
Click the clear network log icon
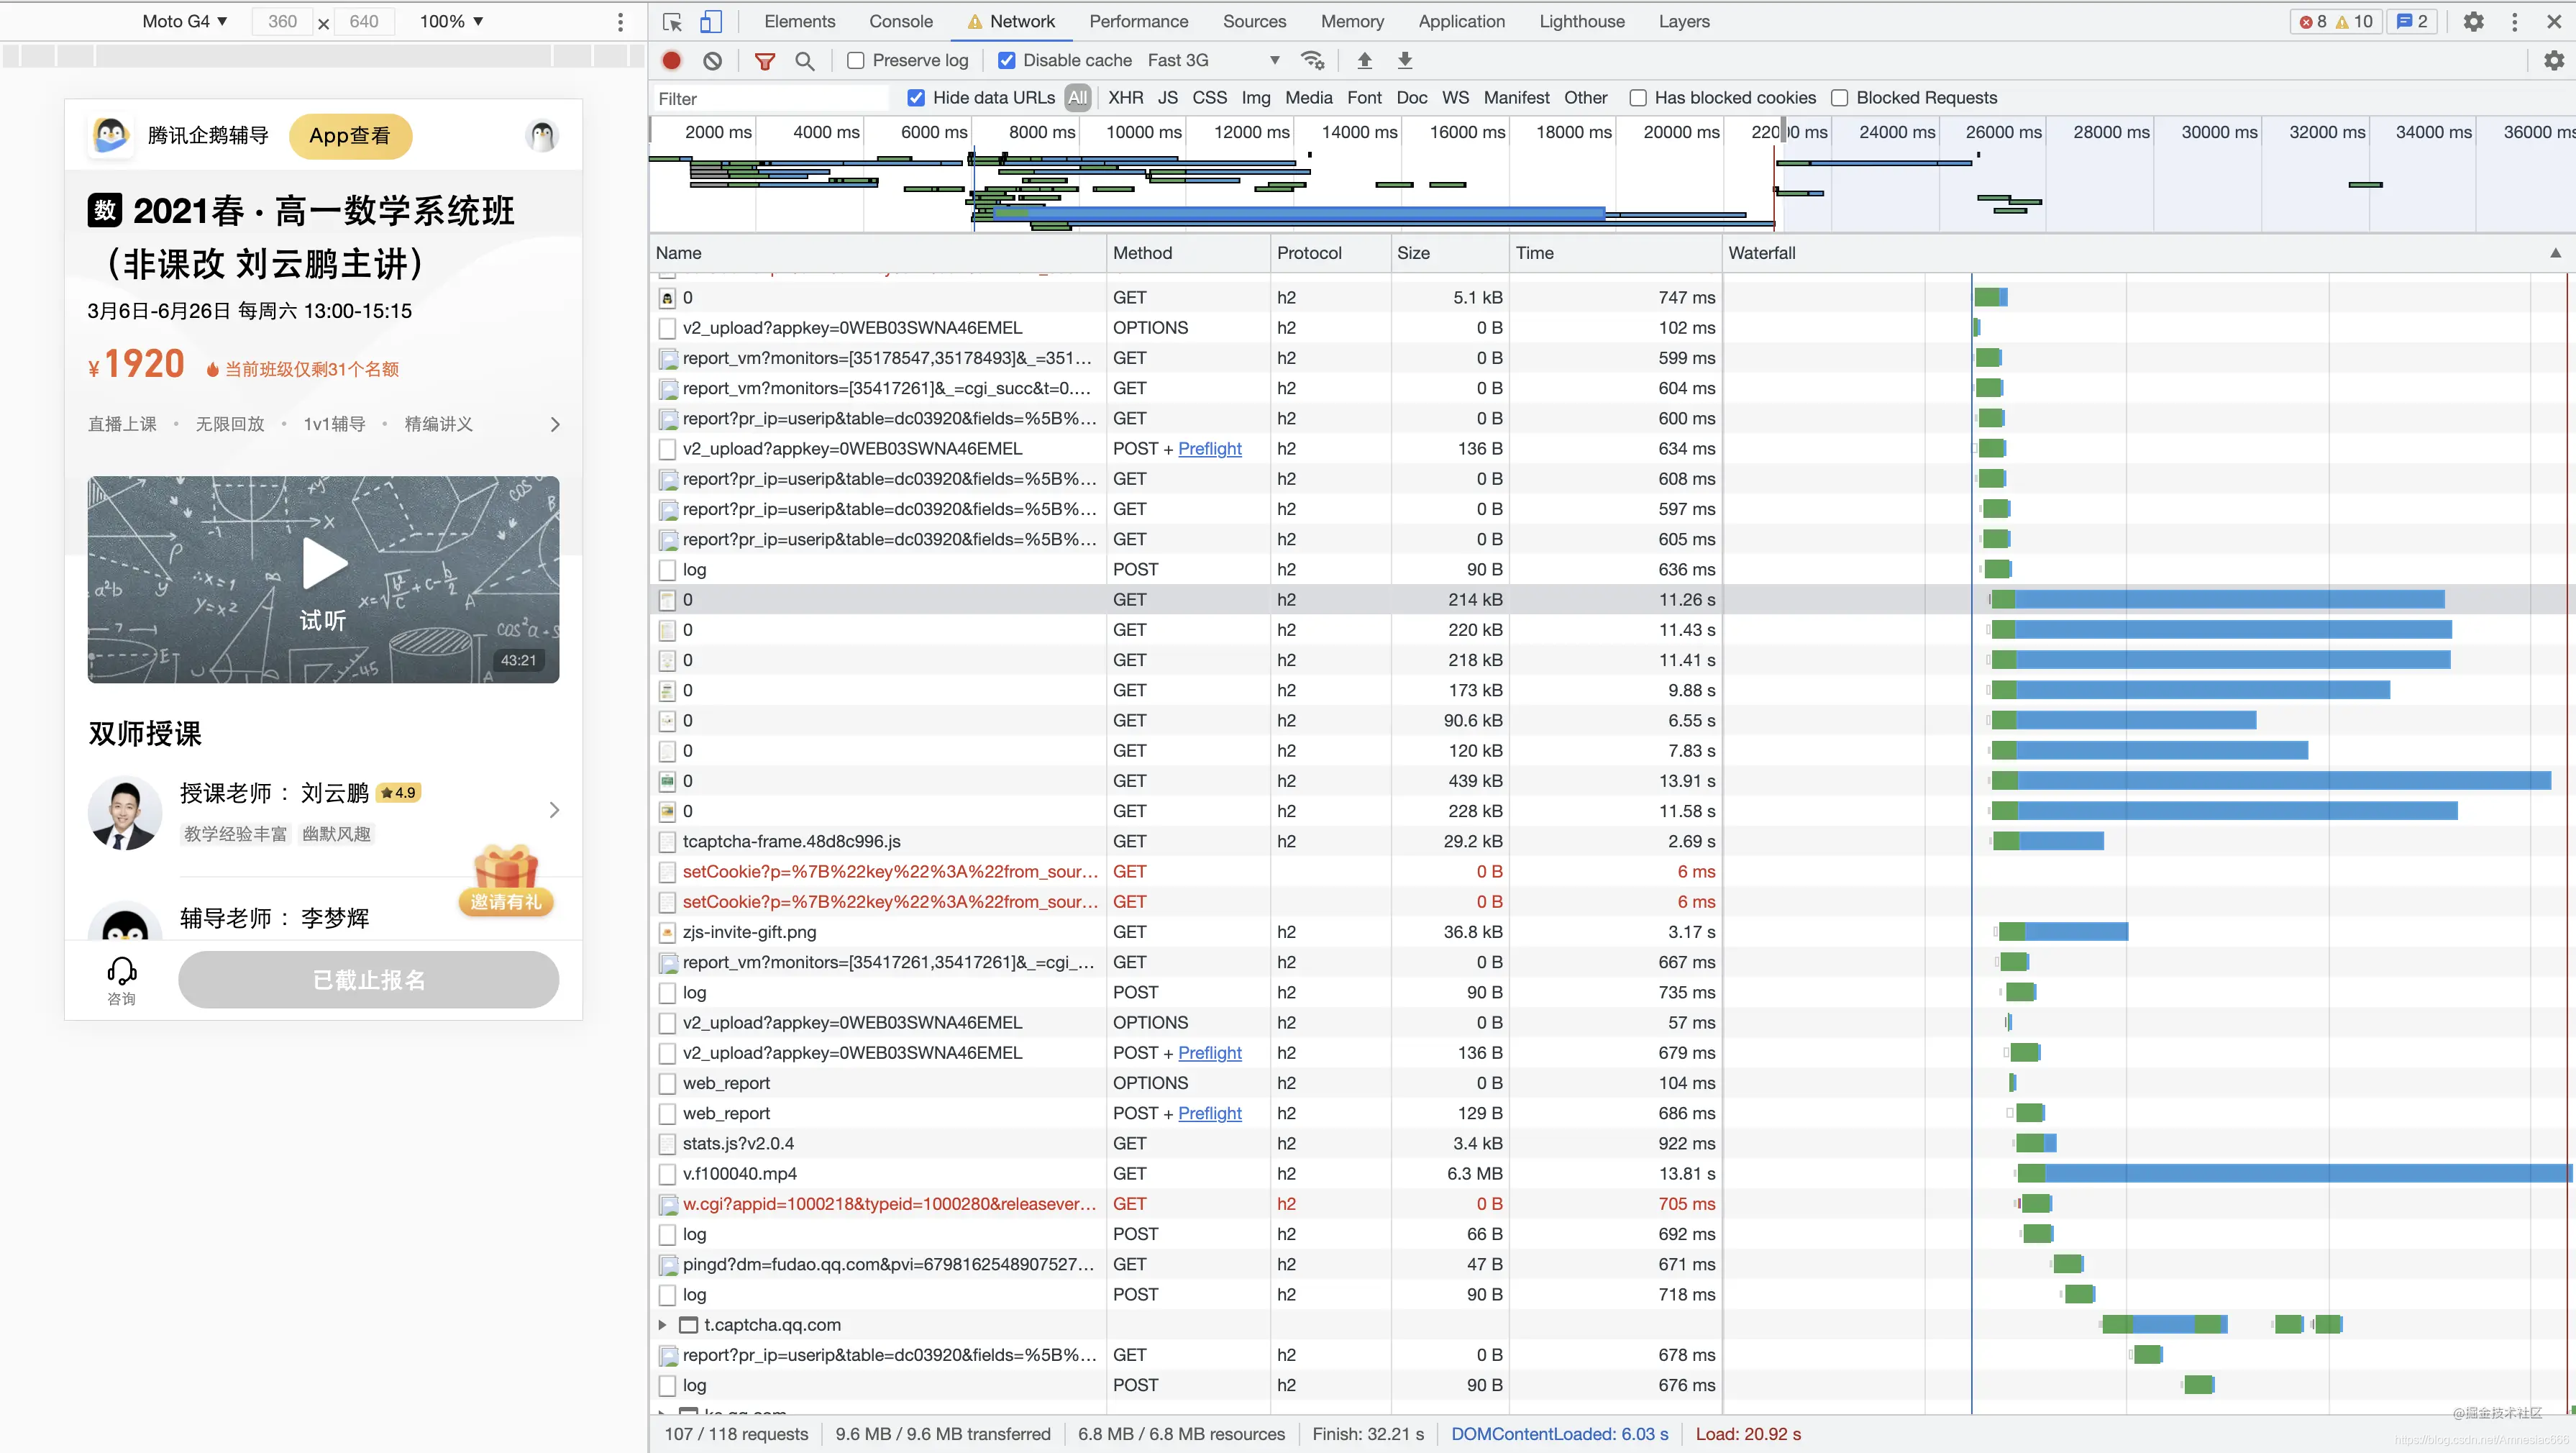pos(712,61)
